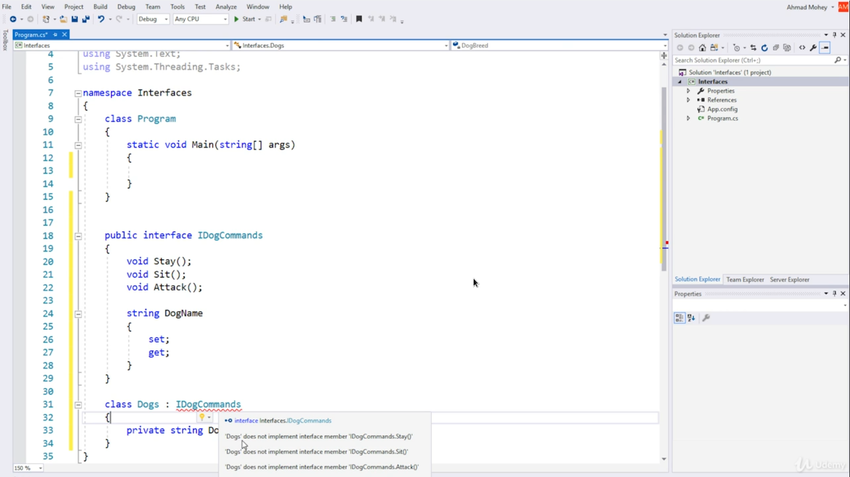Click the Search Solution Explorer input field
Image resolution: width=850 pixels, height=477 pixels.
pos(754,60)
